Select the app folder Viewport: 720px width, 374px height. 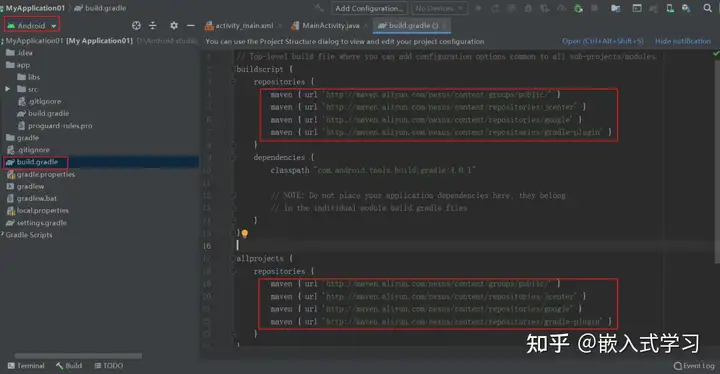pyautogui.click(x=18, y=65)
